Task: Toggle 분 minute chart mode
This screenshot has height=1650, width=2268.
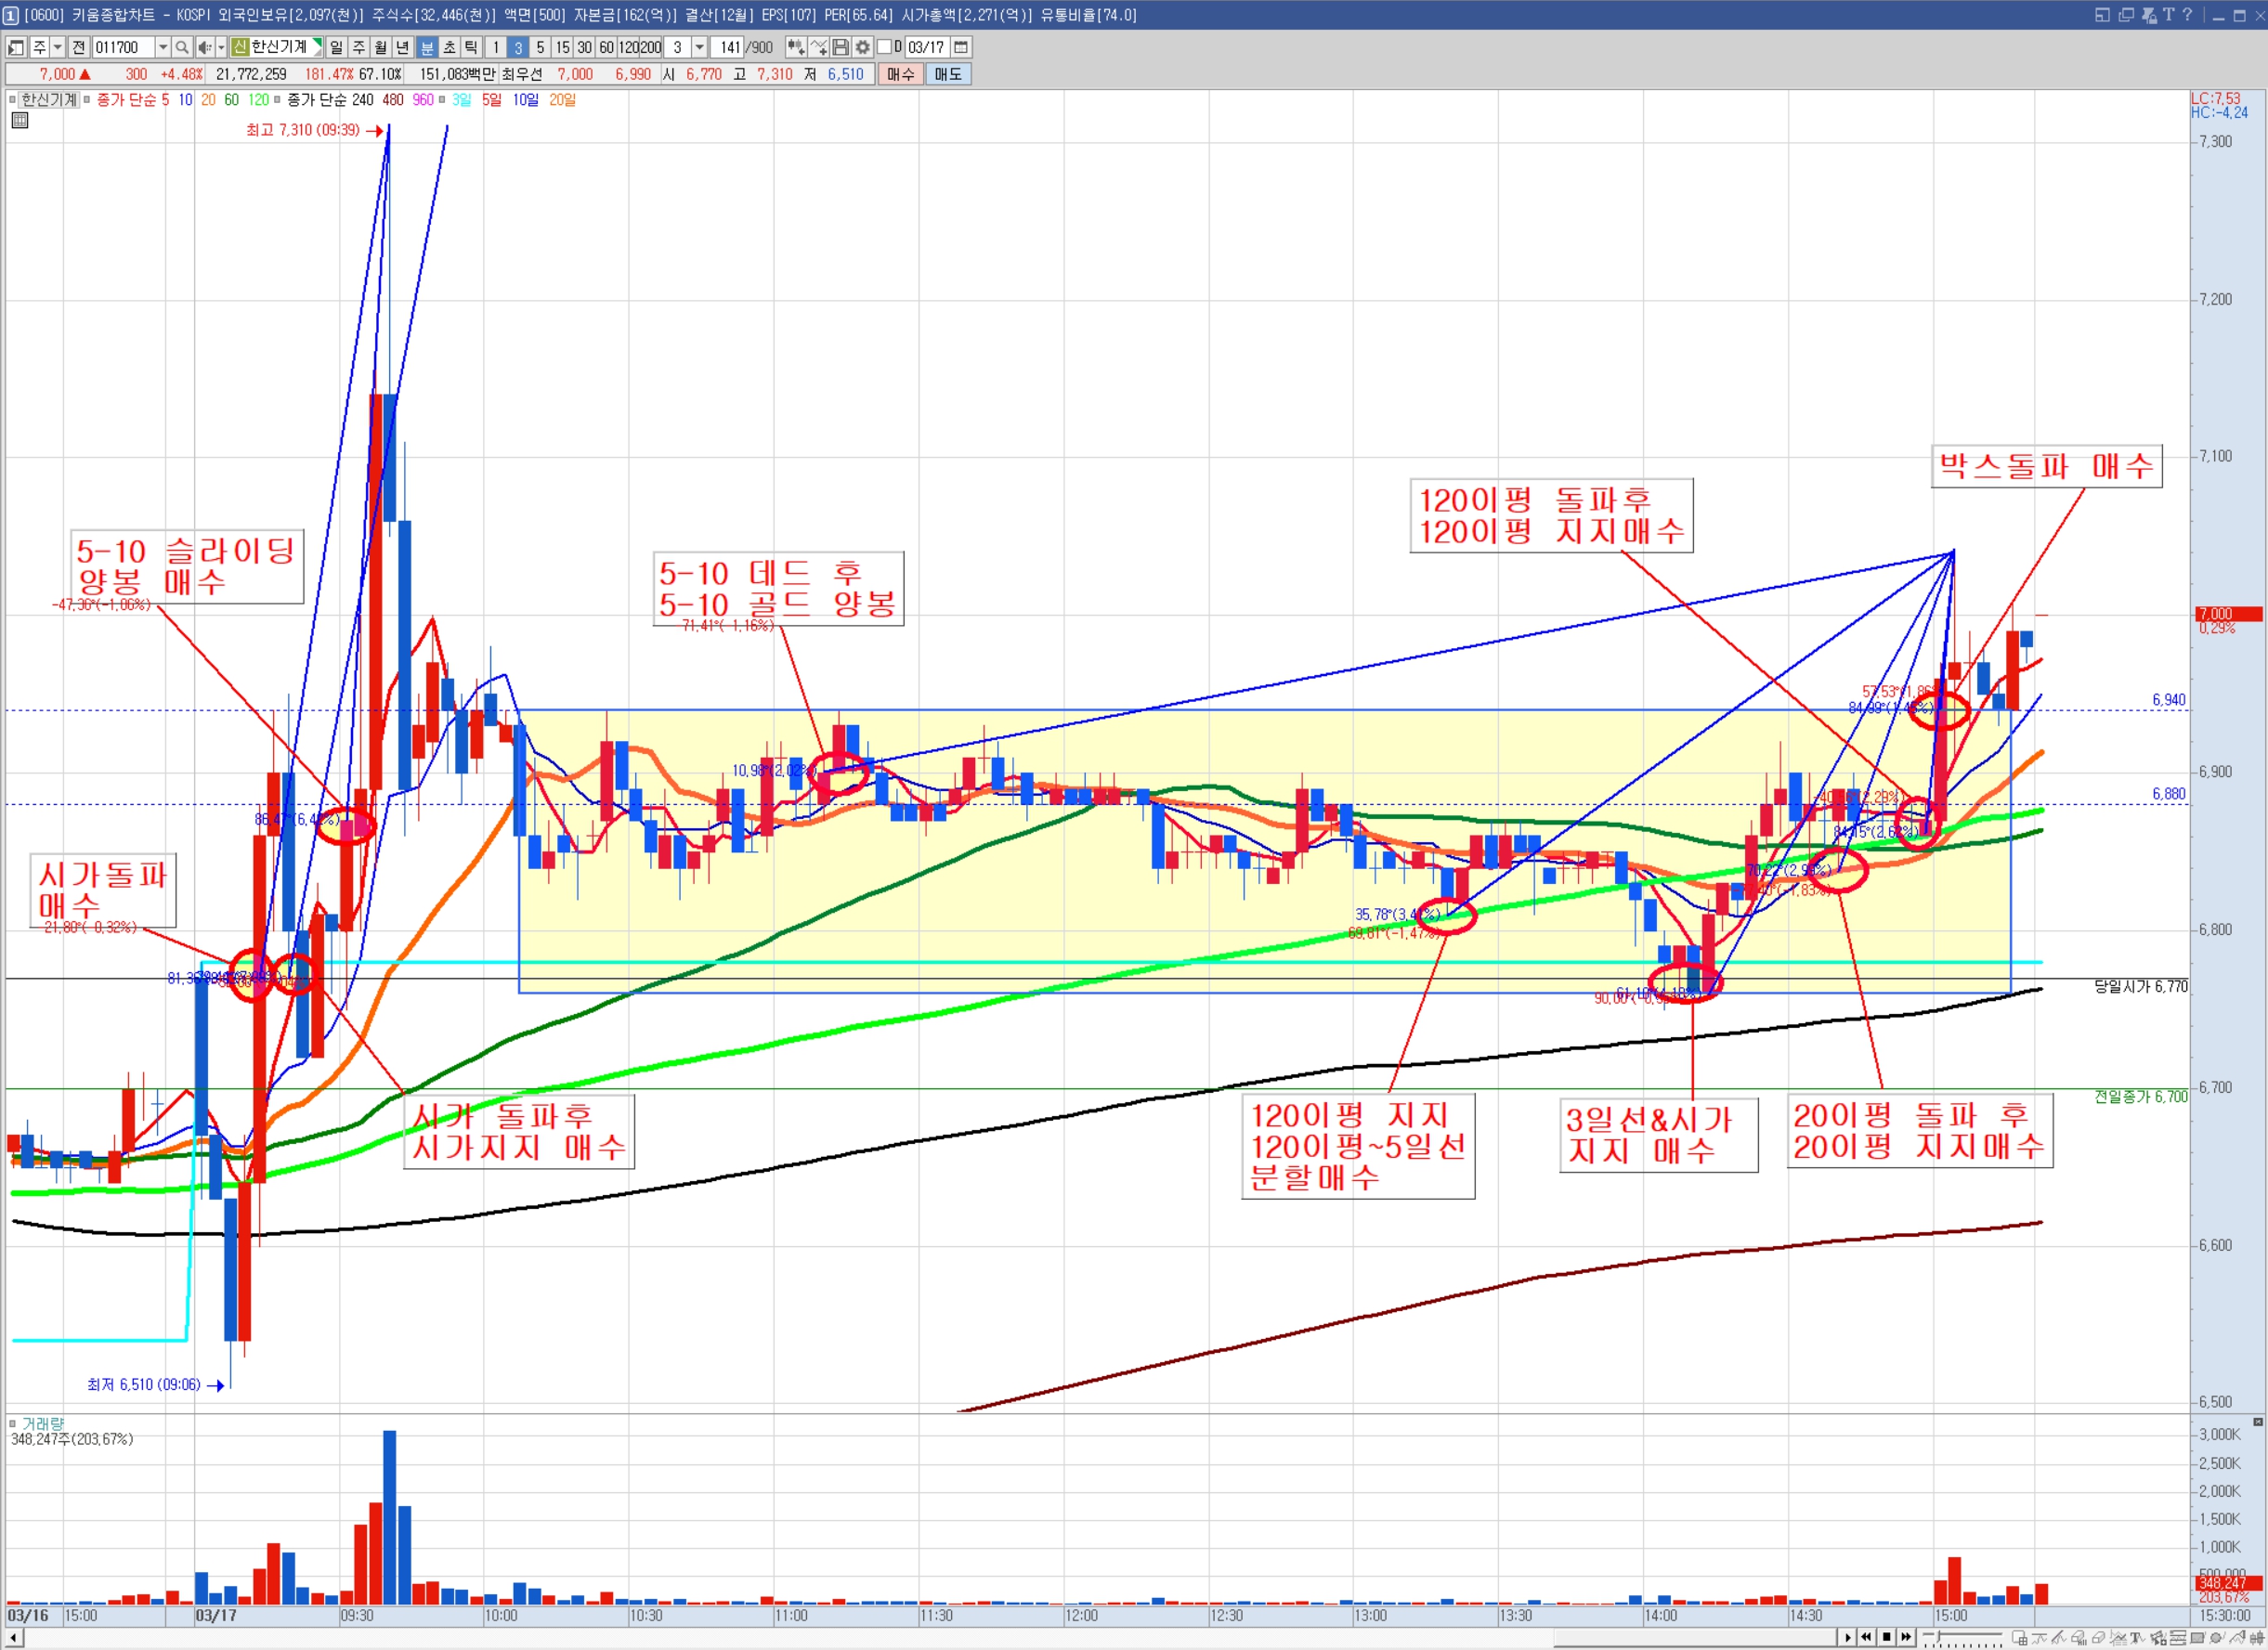Action: (427, 47)
